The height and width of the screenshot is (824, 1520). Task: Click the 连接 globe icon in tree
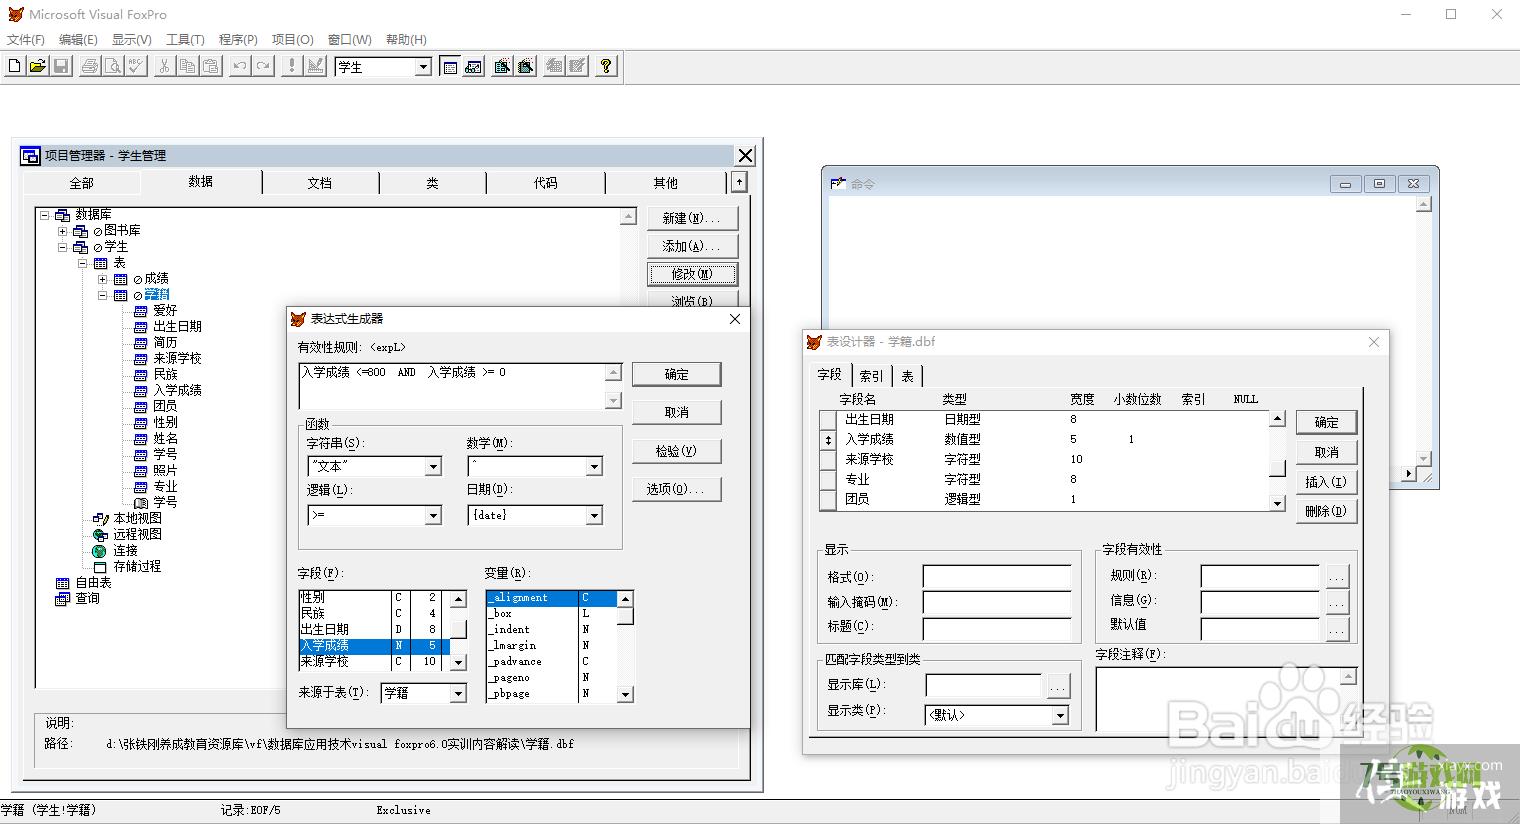click(100, 551)
